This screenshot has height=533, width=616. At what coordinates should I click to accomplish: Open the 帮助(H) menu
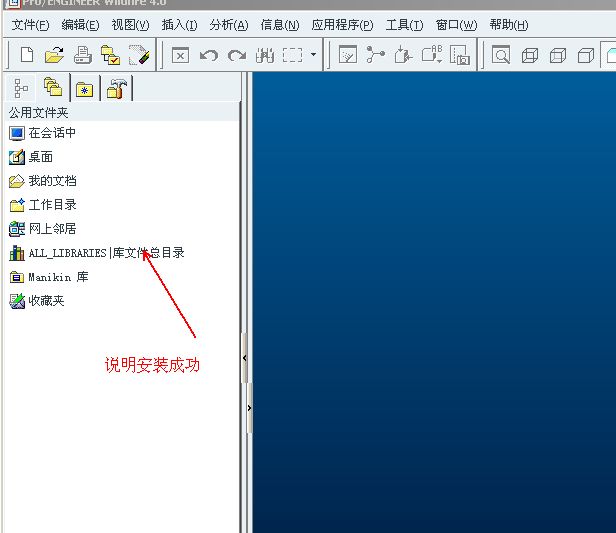click(509, 25)
